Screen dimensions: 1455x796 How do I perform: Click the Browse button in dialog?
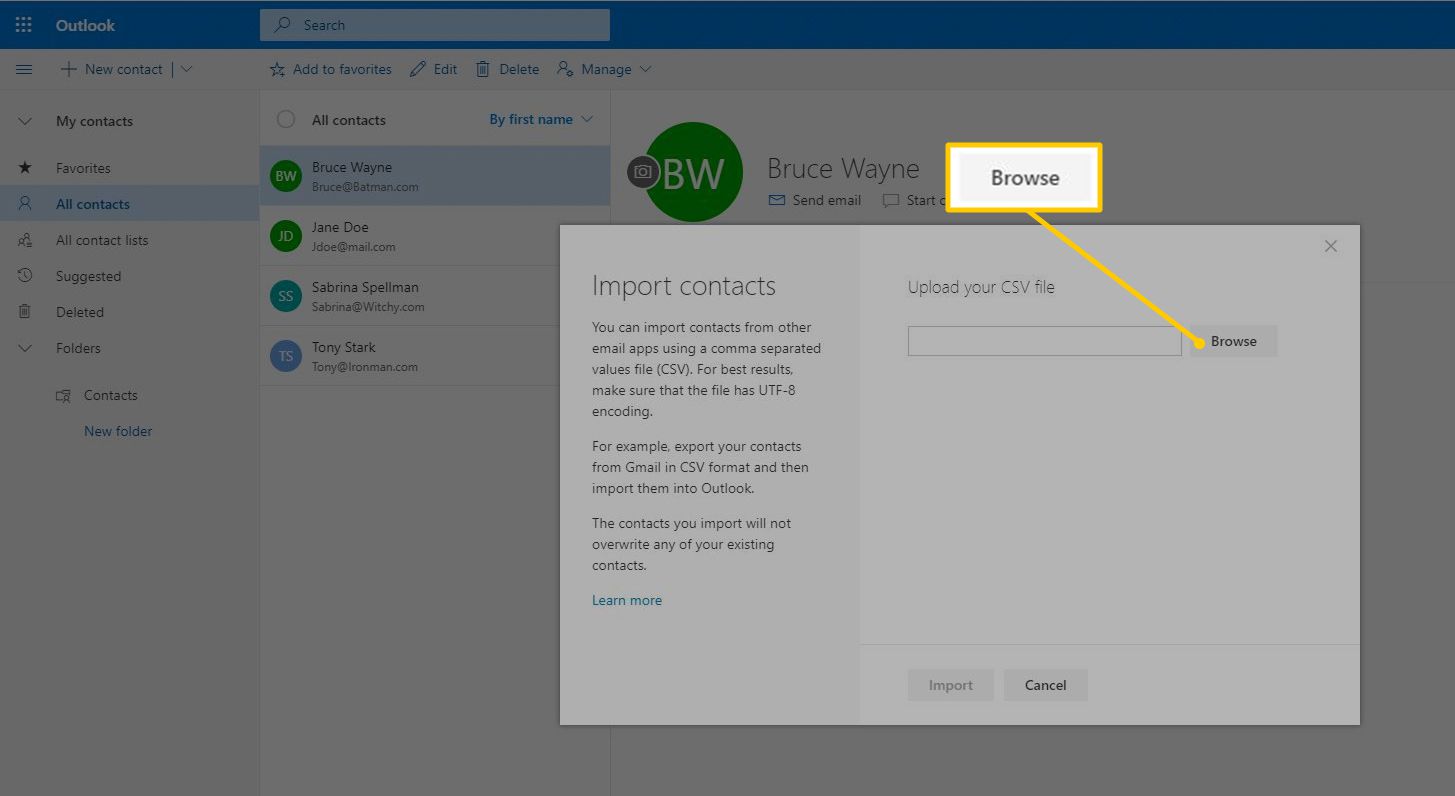pos(1234,341)
